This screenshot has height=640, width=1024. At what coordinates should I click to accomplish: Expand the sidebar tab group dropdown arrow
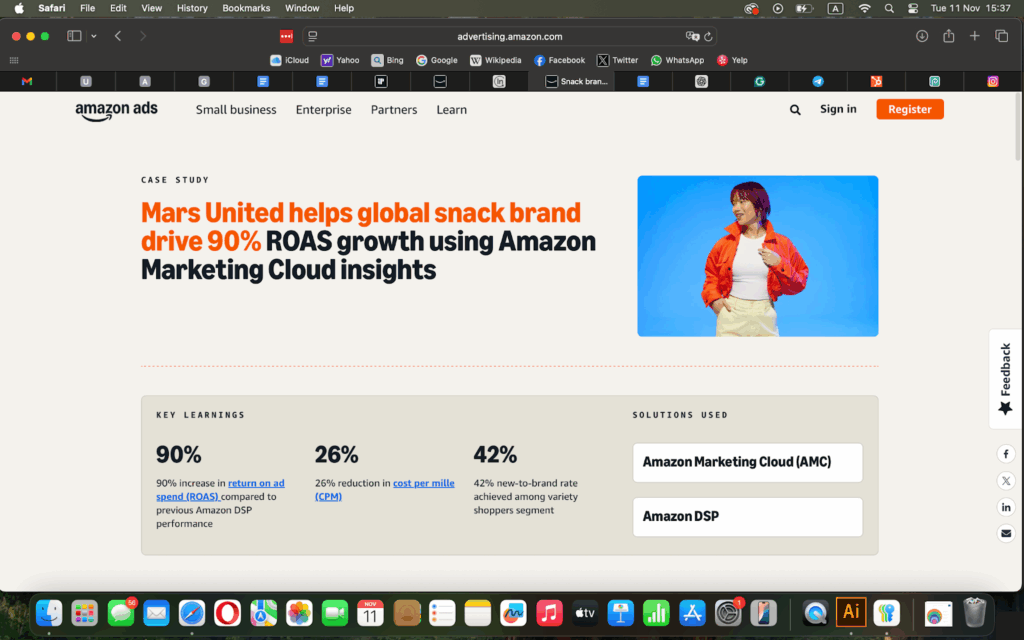94,36
